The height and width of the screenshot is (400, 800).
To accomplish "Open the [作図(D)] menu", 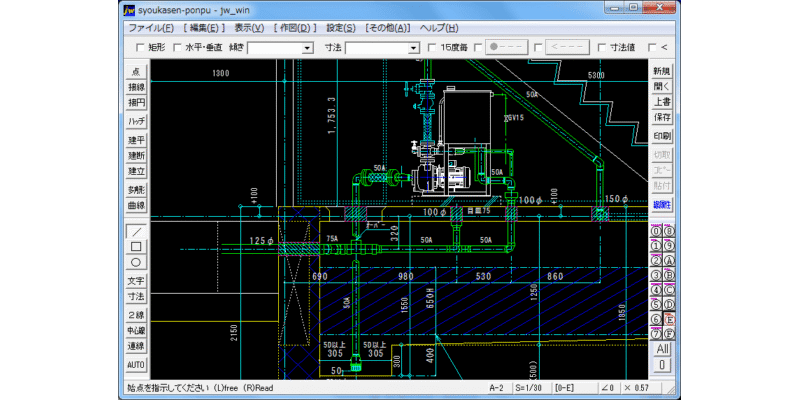I will (295, 28).
